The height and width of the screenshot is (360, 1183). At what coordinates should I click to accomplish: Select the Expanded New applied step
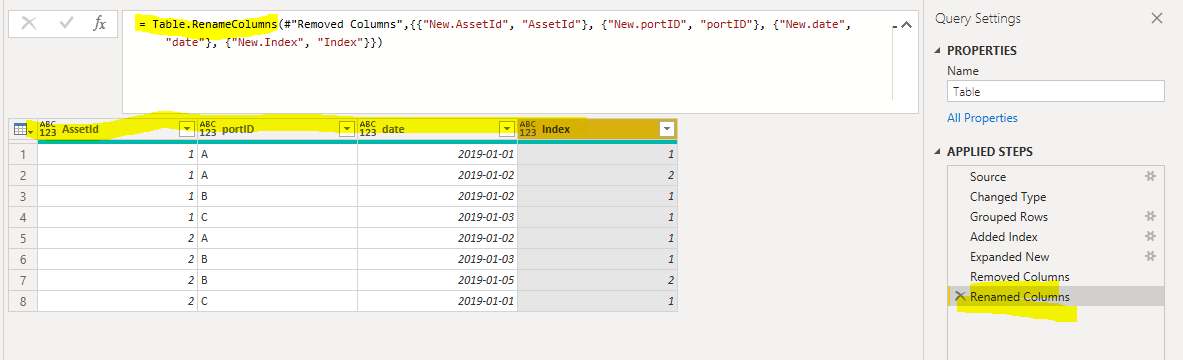click(1009, 257)
